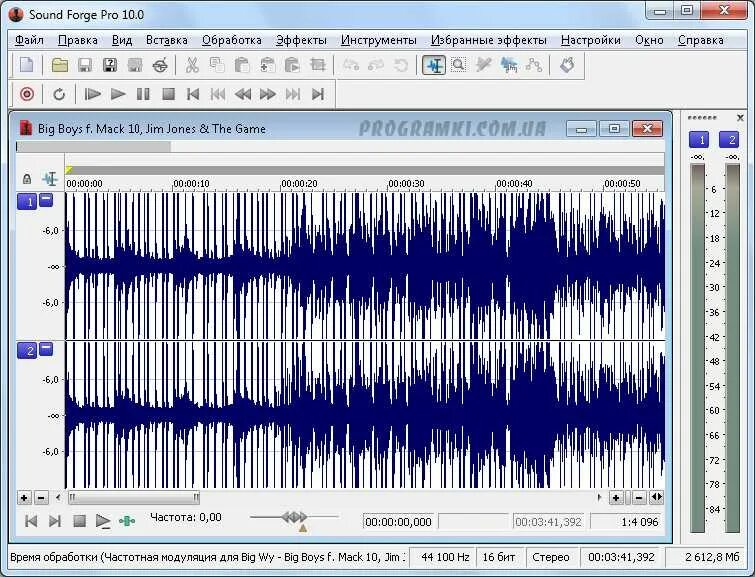Toggle meter channel 1 button
The width and height of the screenshot is (755, 577).
699,140
